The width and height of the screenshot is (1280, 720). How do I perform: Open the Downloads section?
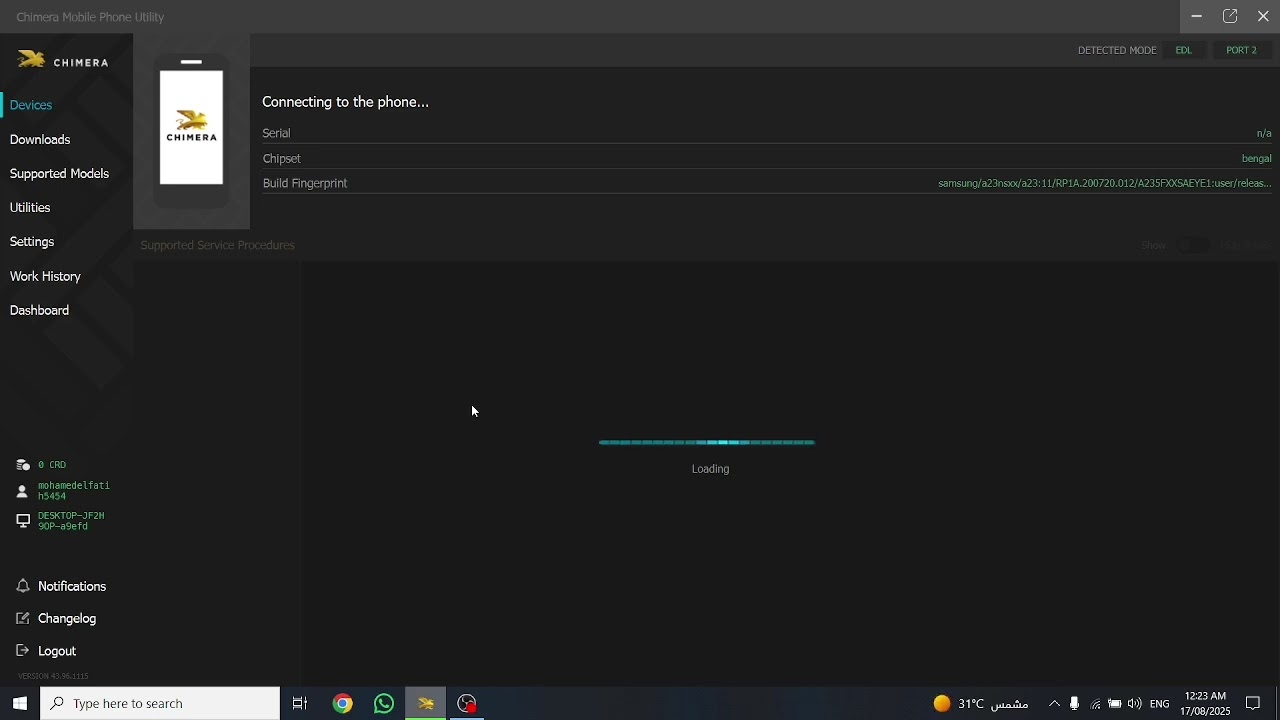(40, 140)
